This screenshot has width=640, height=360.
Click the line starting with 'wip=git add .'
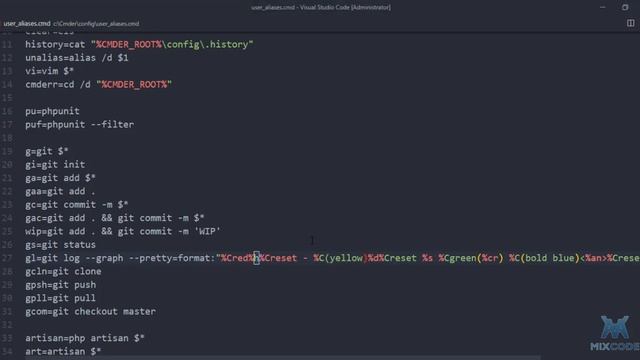pos(123,231)
